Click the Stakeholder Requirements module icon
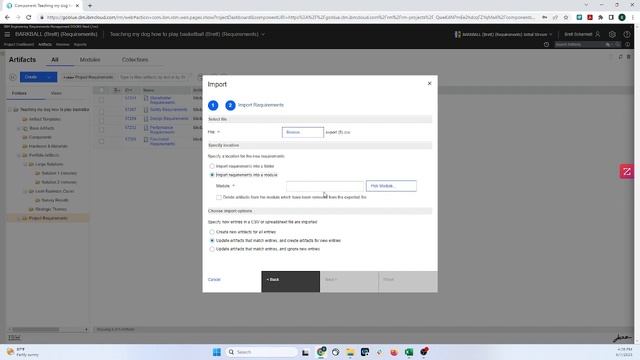 (x=146, y=98)
